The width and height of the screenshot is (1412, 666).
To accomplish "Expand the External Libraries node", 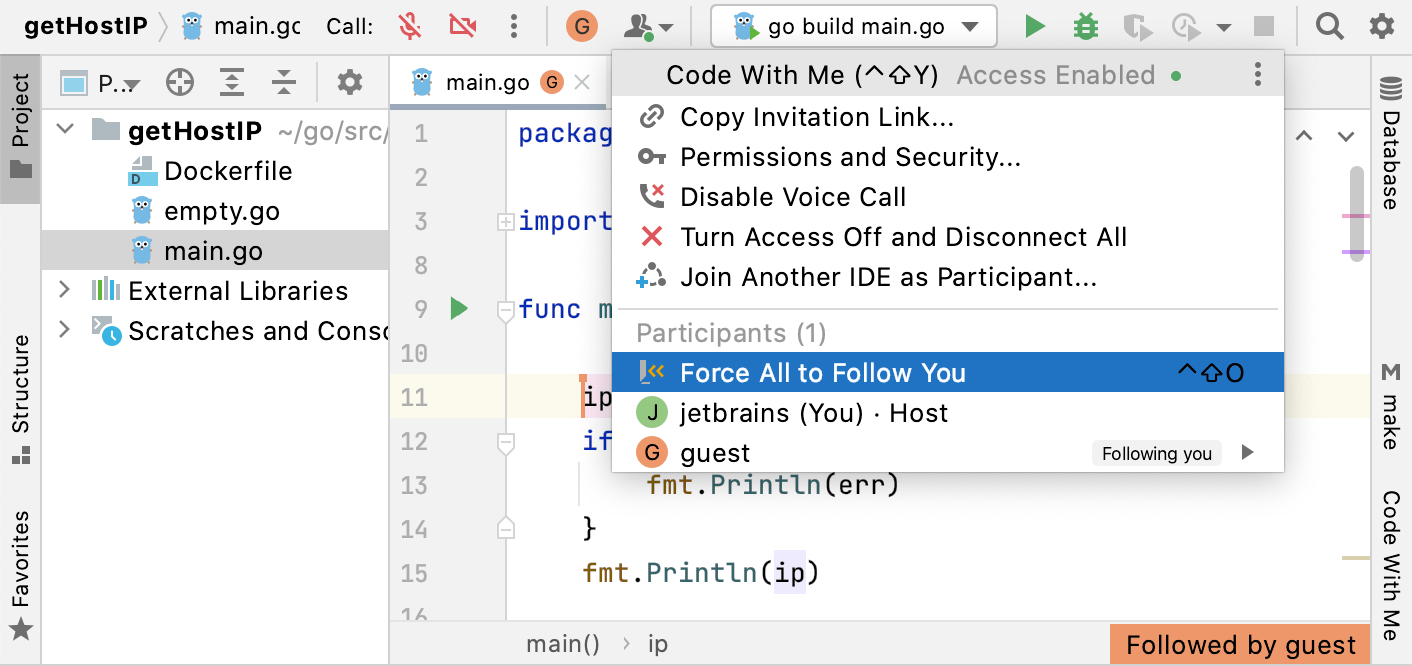I will [x=65, y=291].
